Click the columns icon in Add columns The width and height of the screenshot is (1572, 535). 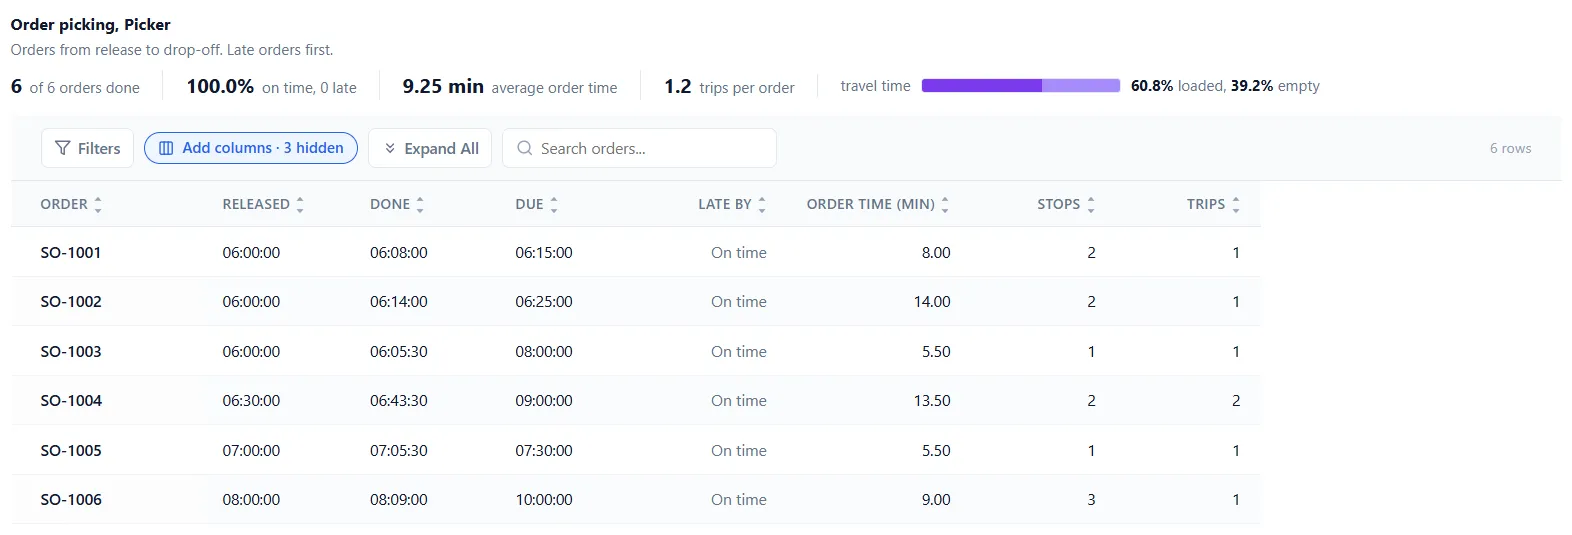(x=167, y=148)
